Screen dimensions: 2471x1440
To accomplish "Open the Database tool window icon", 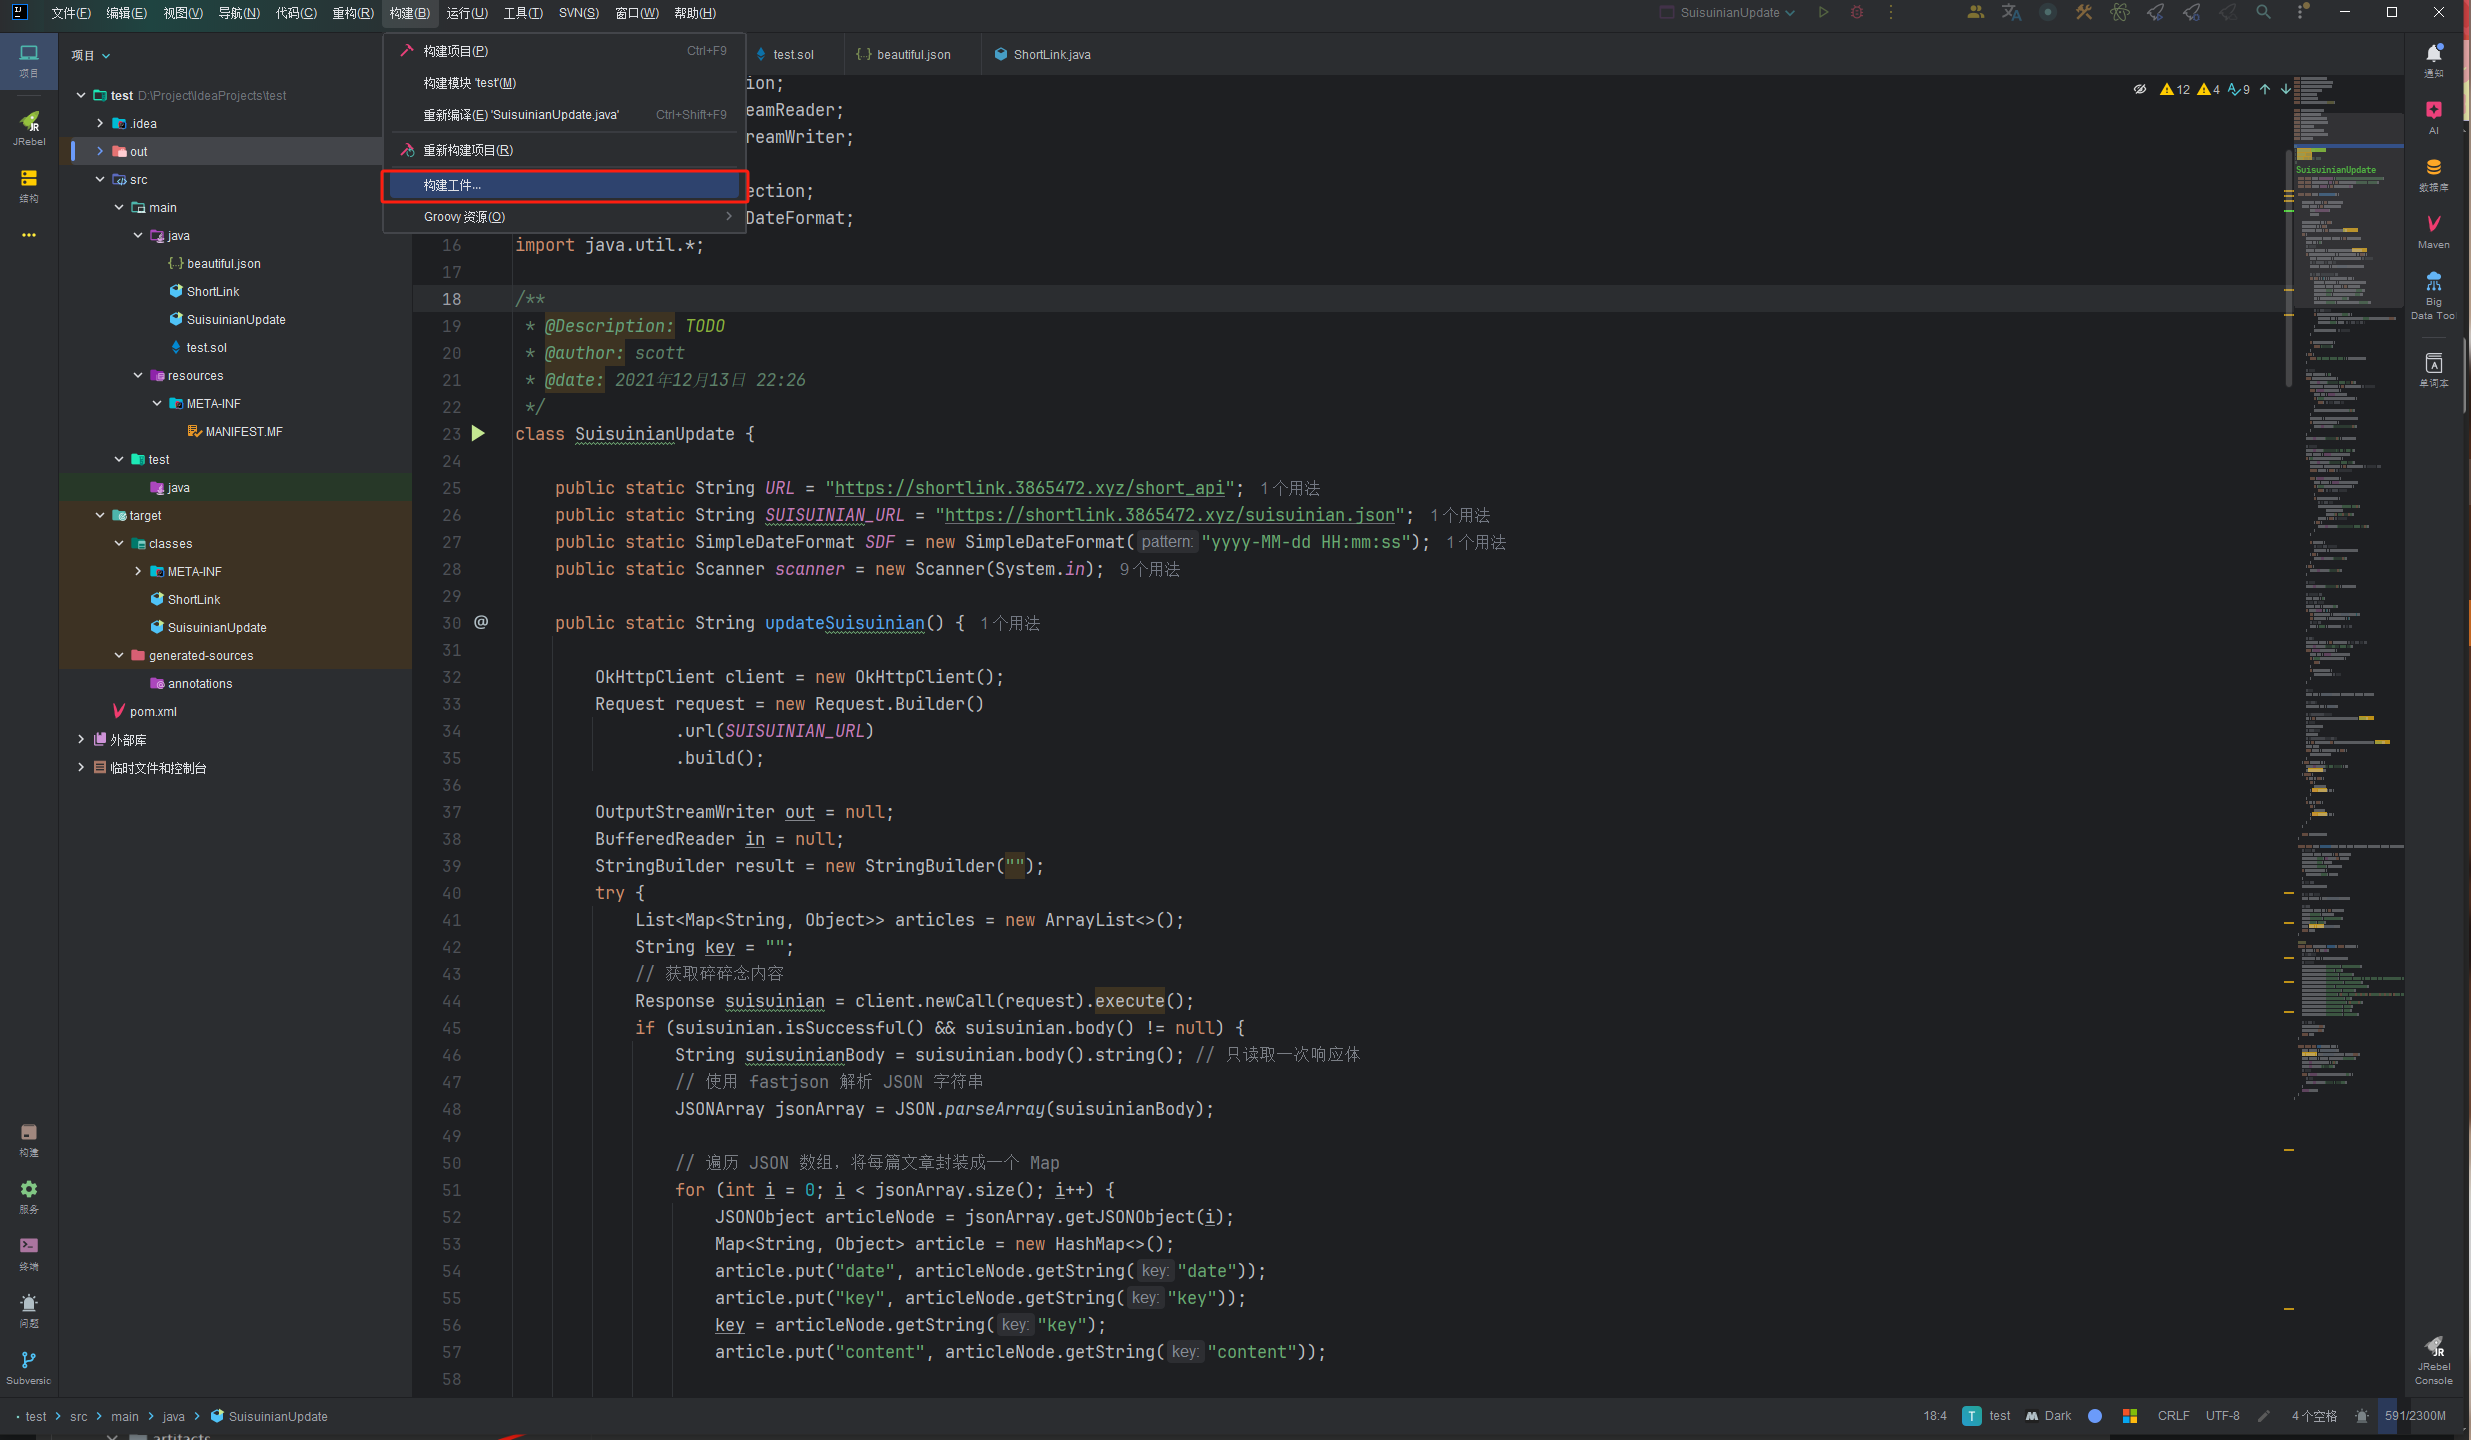I will [2433, 173].
